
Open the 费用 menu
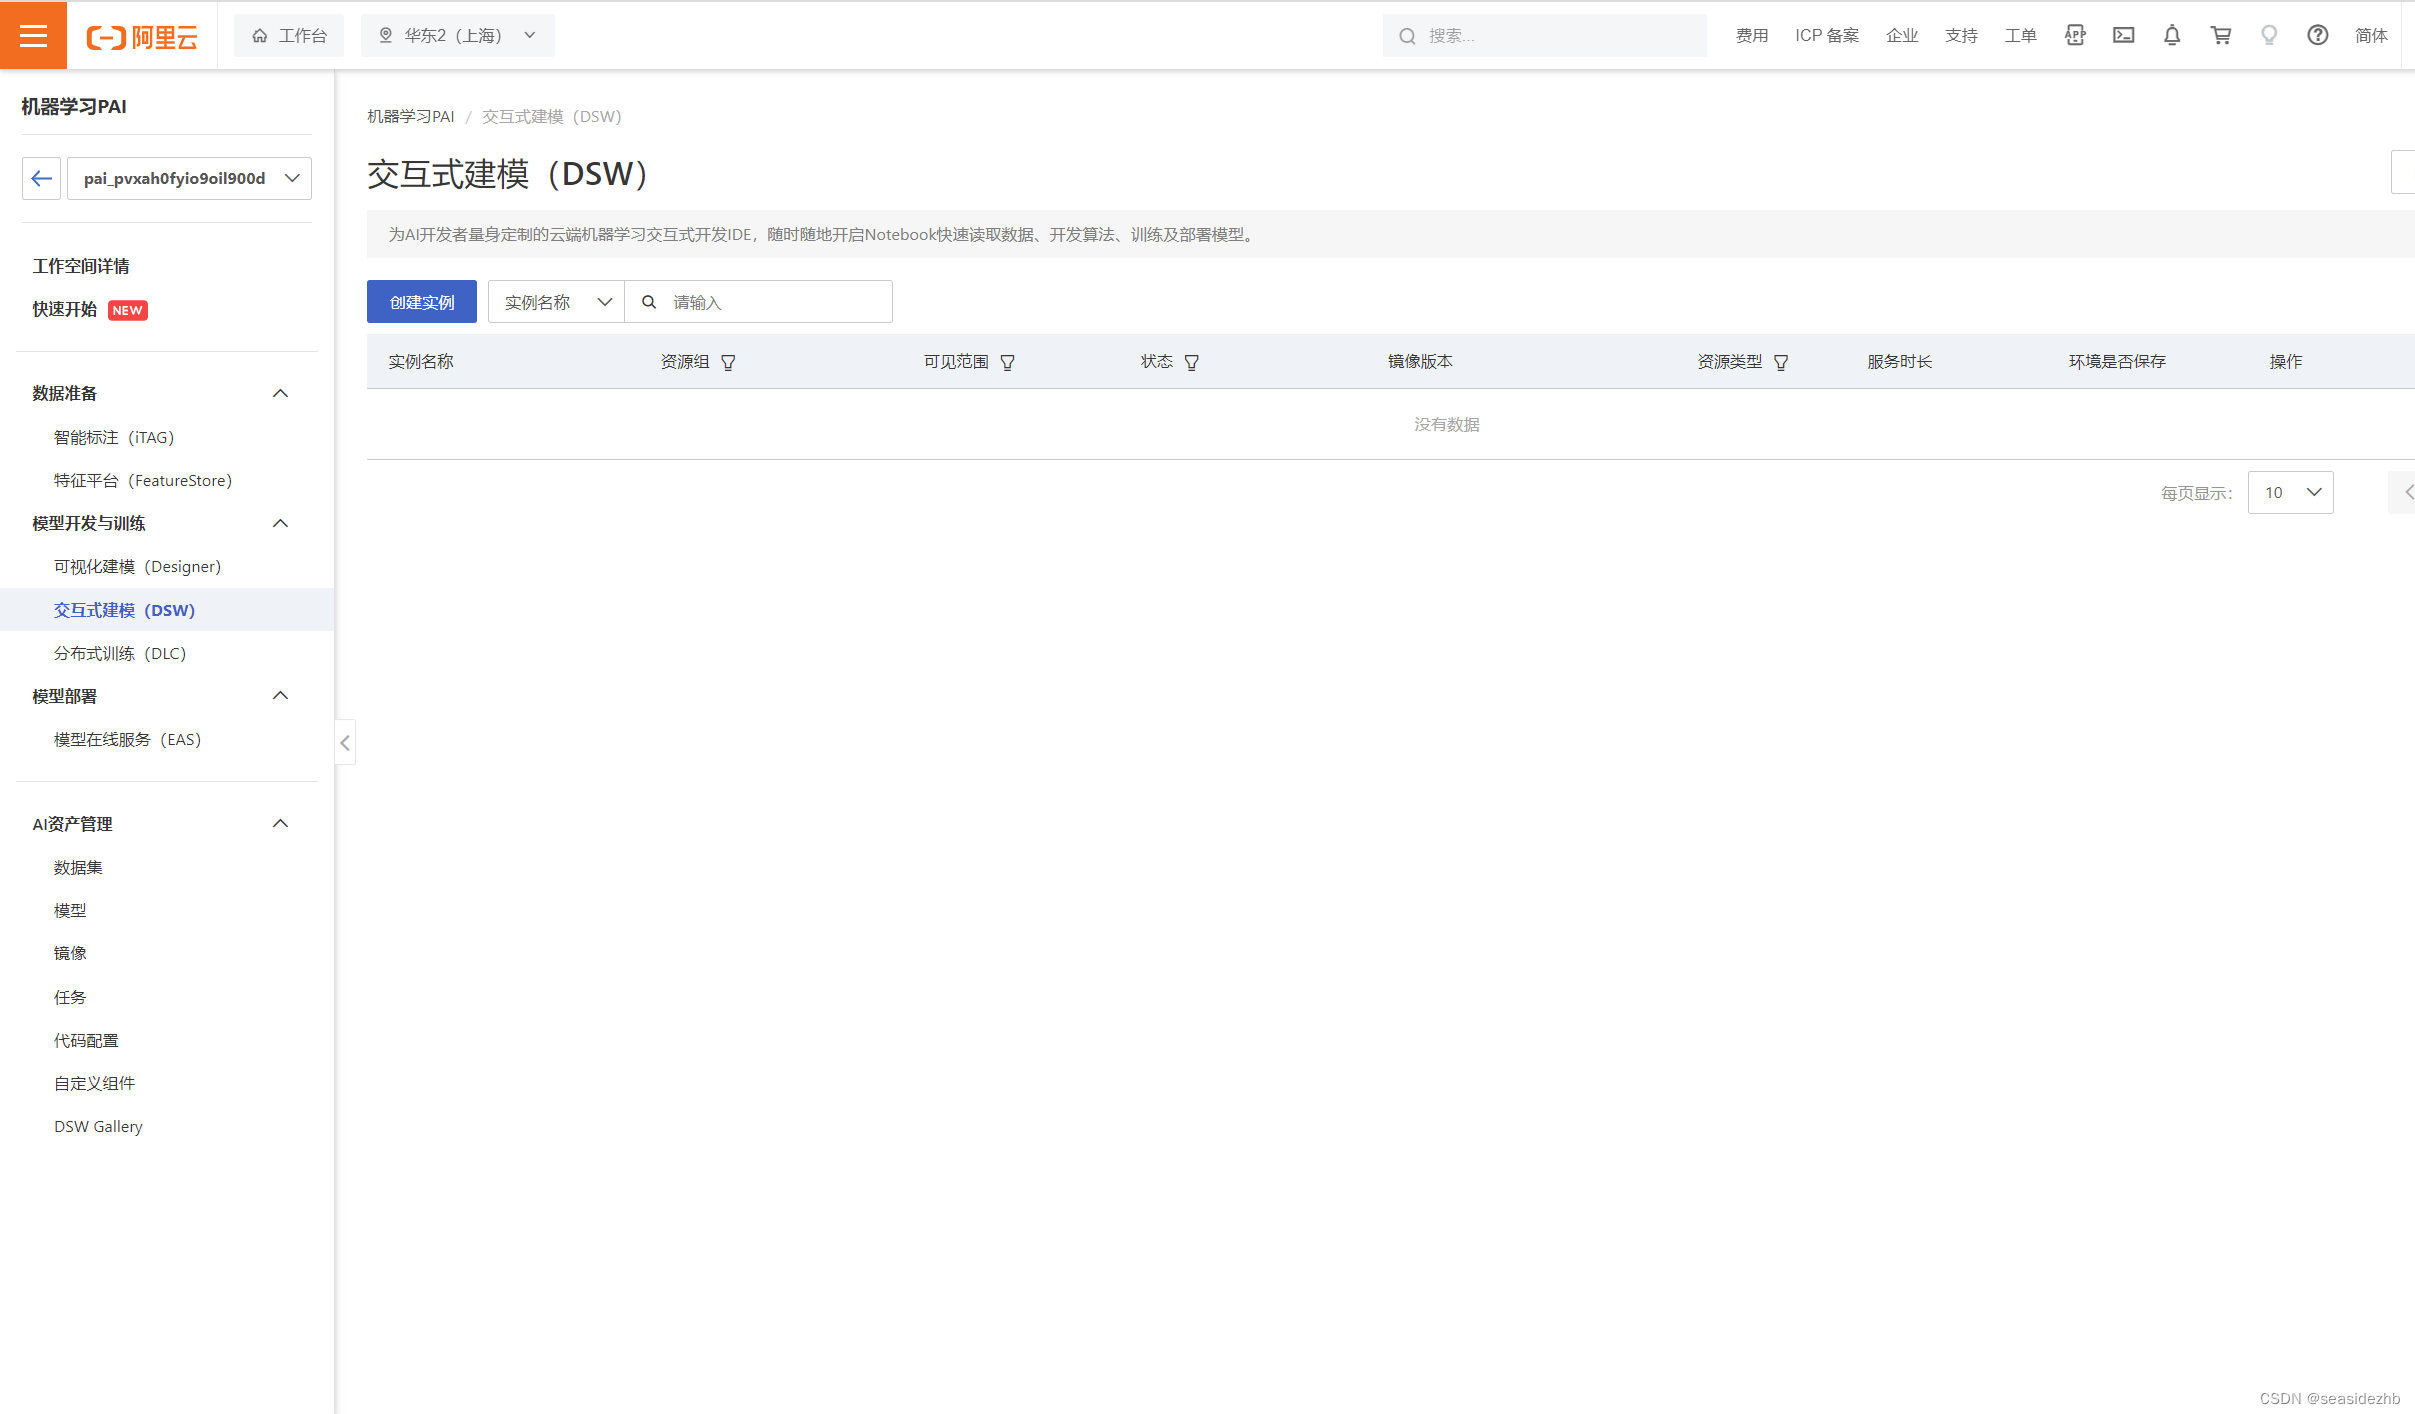coord(1751,36)
